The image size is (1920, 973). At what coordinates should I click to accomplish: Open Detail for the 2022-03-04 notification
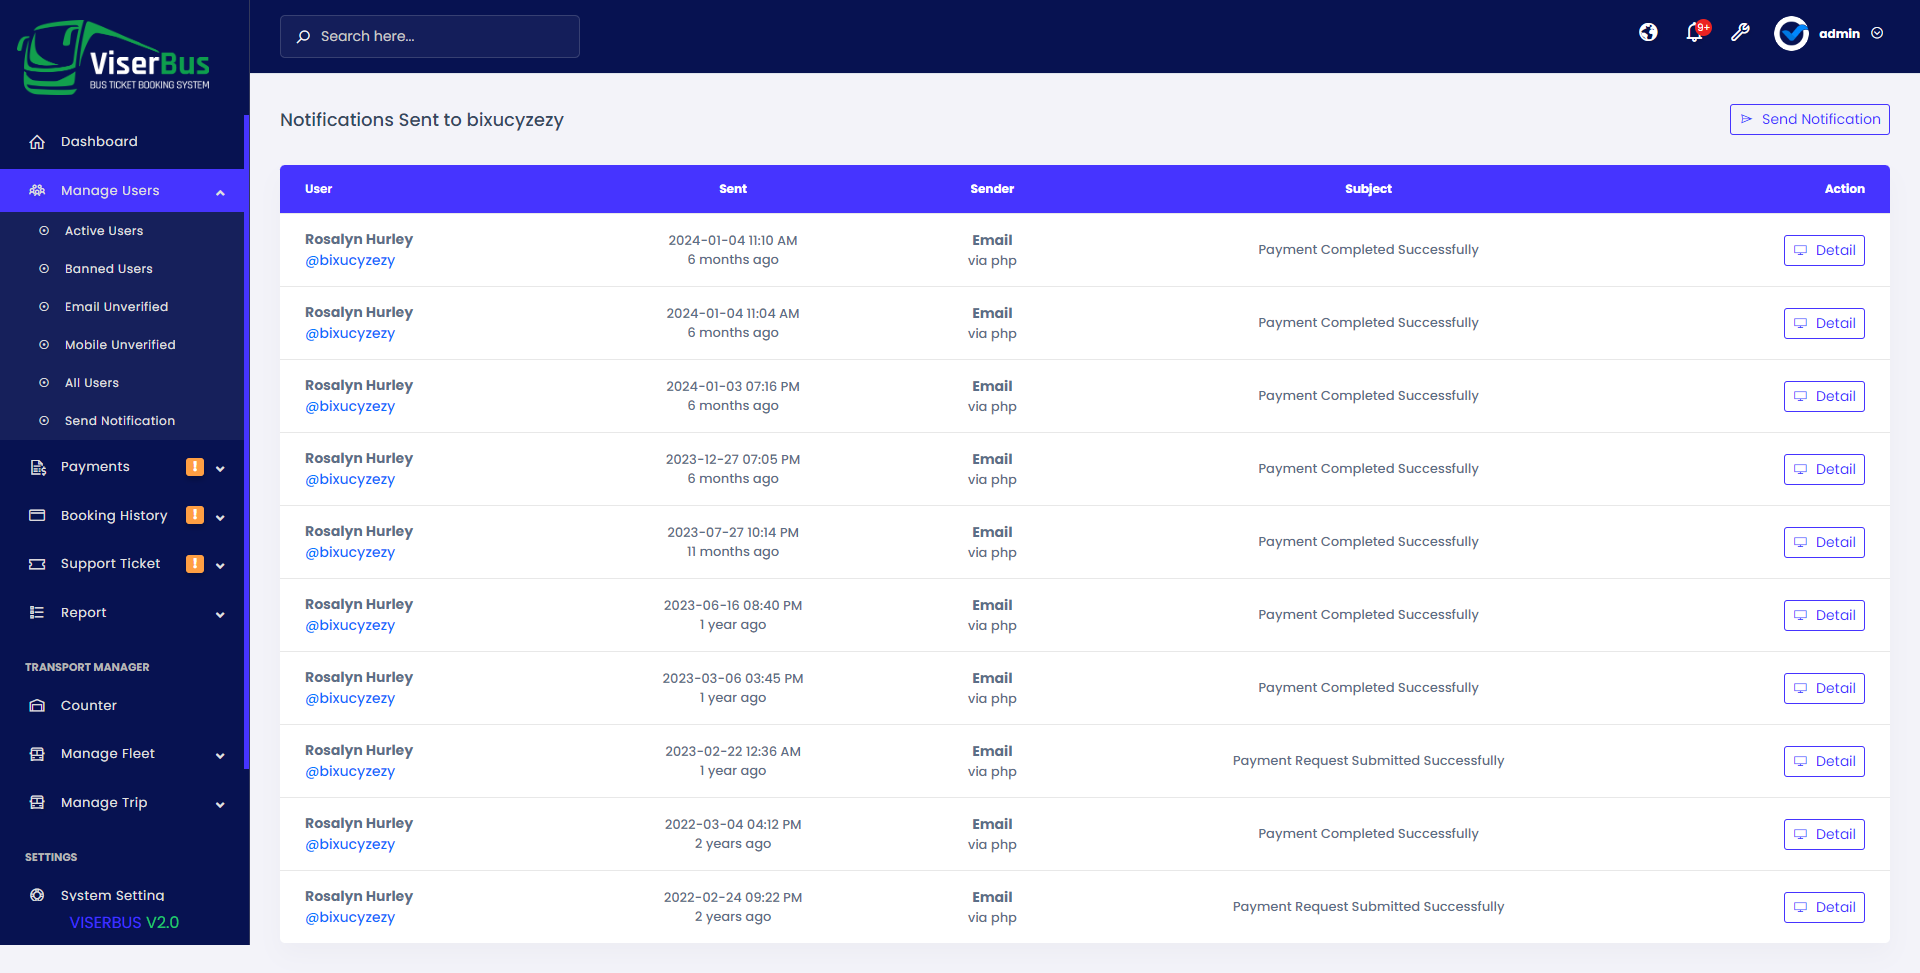pyautogui.click(x=1824, y=834)
